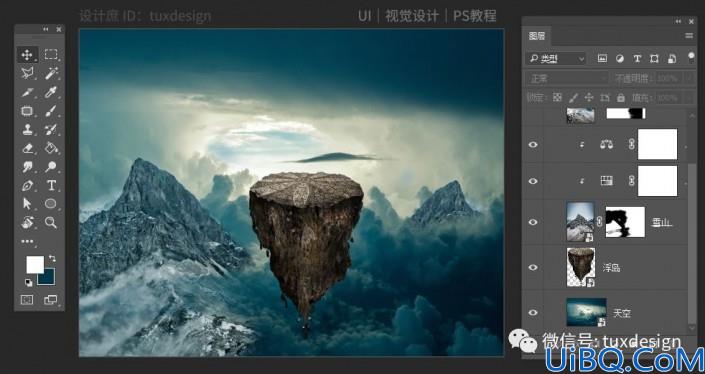Open the opacity slider dropdown arrow

(689, 79)
